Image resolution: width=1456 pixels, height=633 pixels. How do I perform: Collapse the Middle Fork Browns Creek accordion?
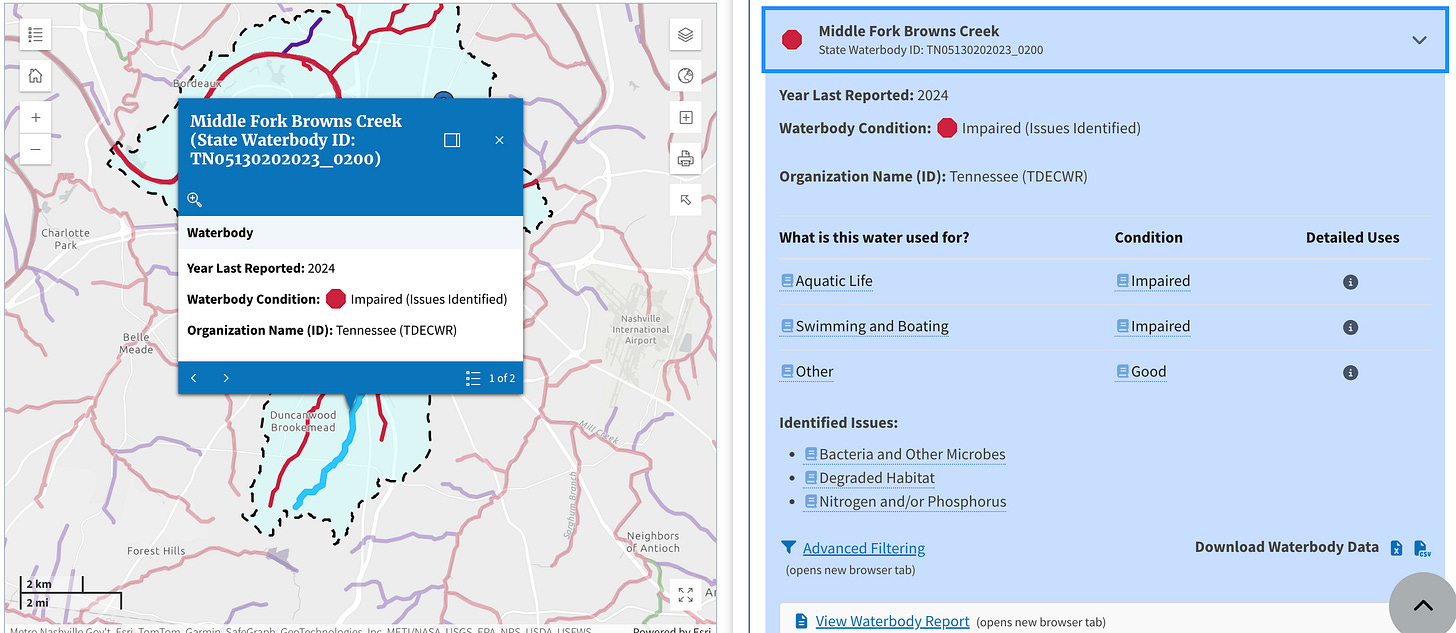point(1419,40)
